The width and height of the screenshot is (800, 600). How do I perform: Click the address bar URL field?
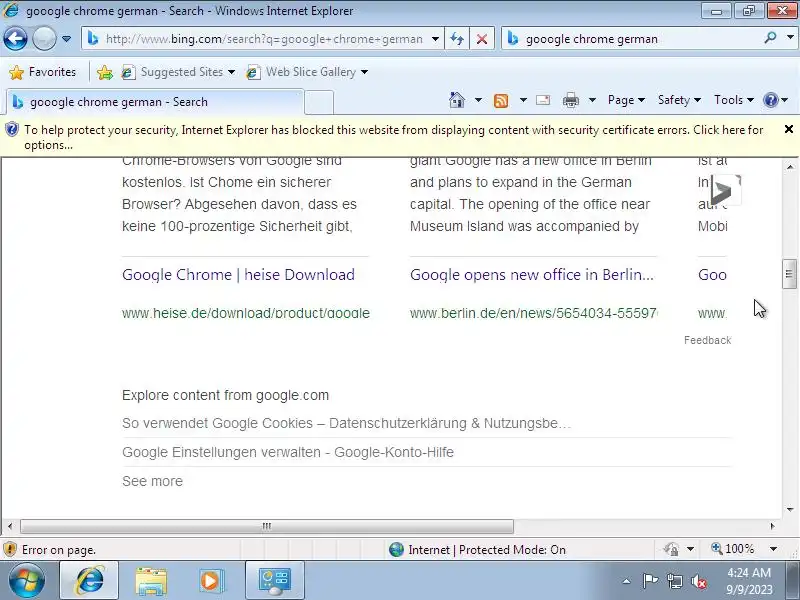[264, 39]
